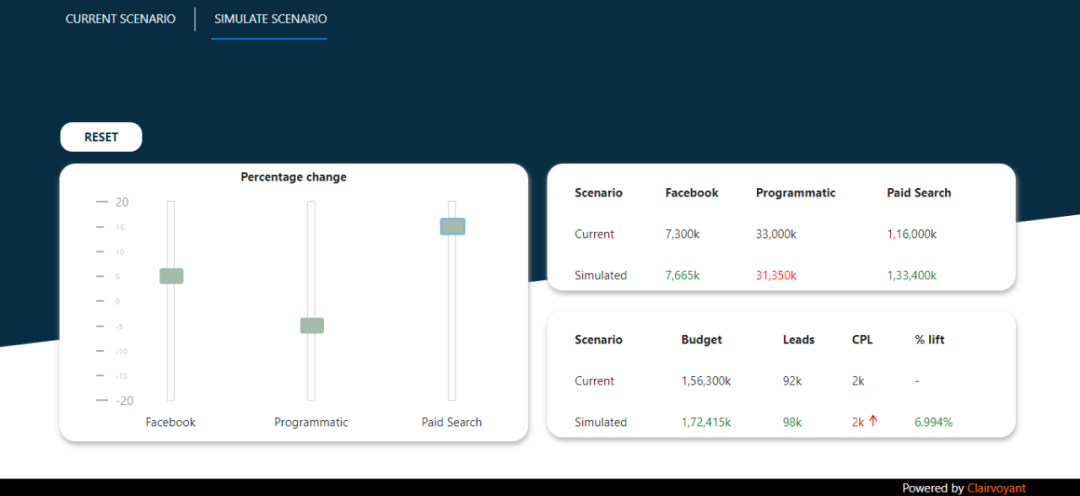Click the bottom of Programmatic slider track

pyautogui.click(x=311, y=397)
